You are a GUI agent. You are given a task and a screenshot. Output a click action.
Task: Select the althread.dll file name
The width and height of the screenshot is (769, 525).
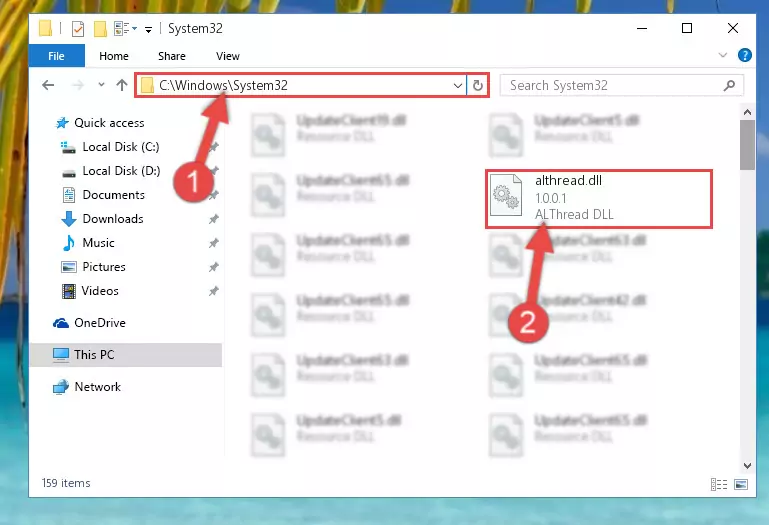tap(568, 181)
